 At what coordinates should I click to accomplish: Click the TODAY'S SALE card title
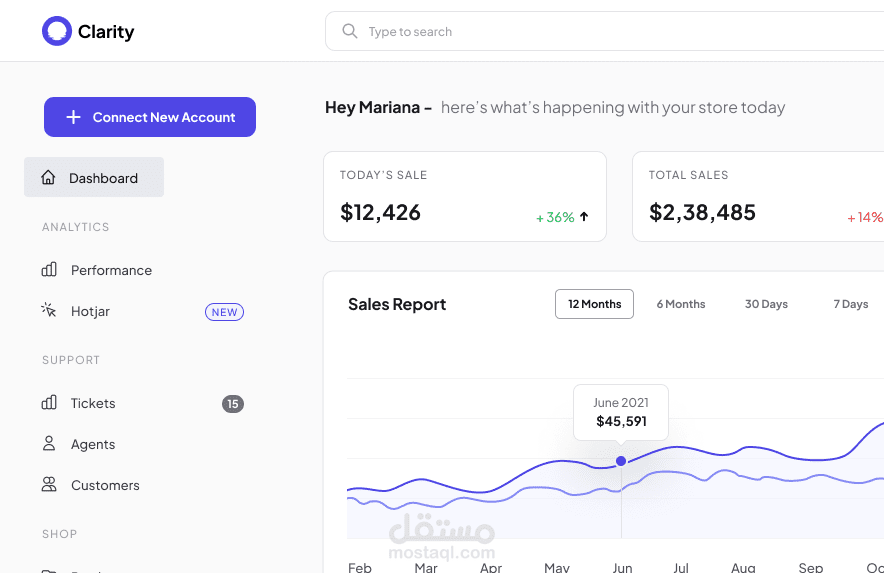(x=383, y=175)
